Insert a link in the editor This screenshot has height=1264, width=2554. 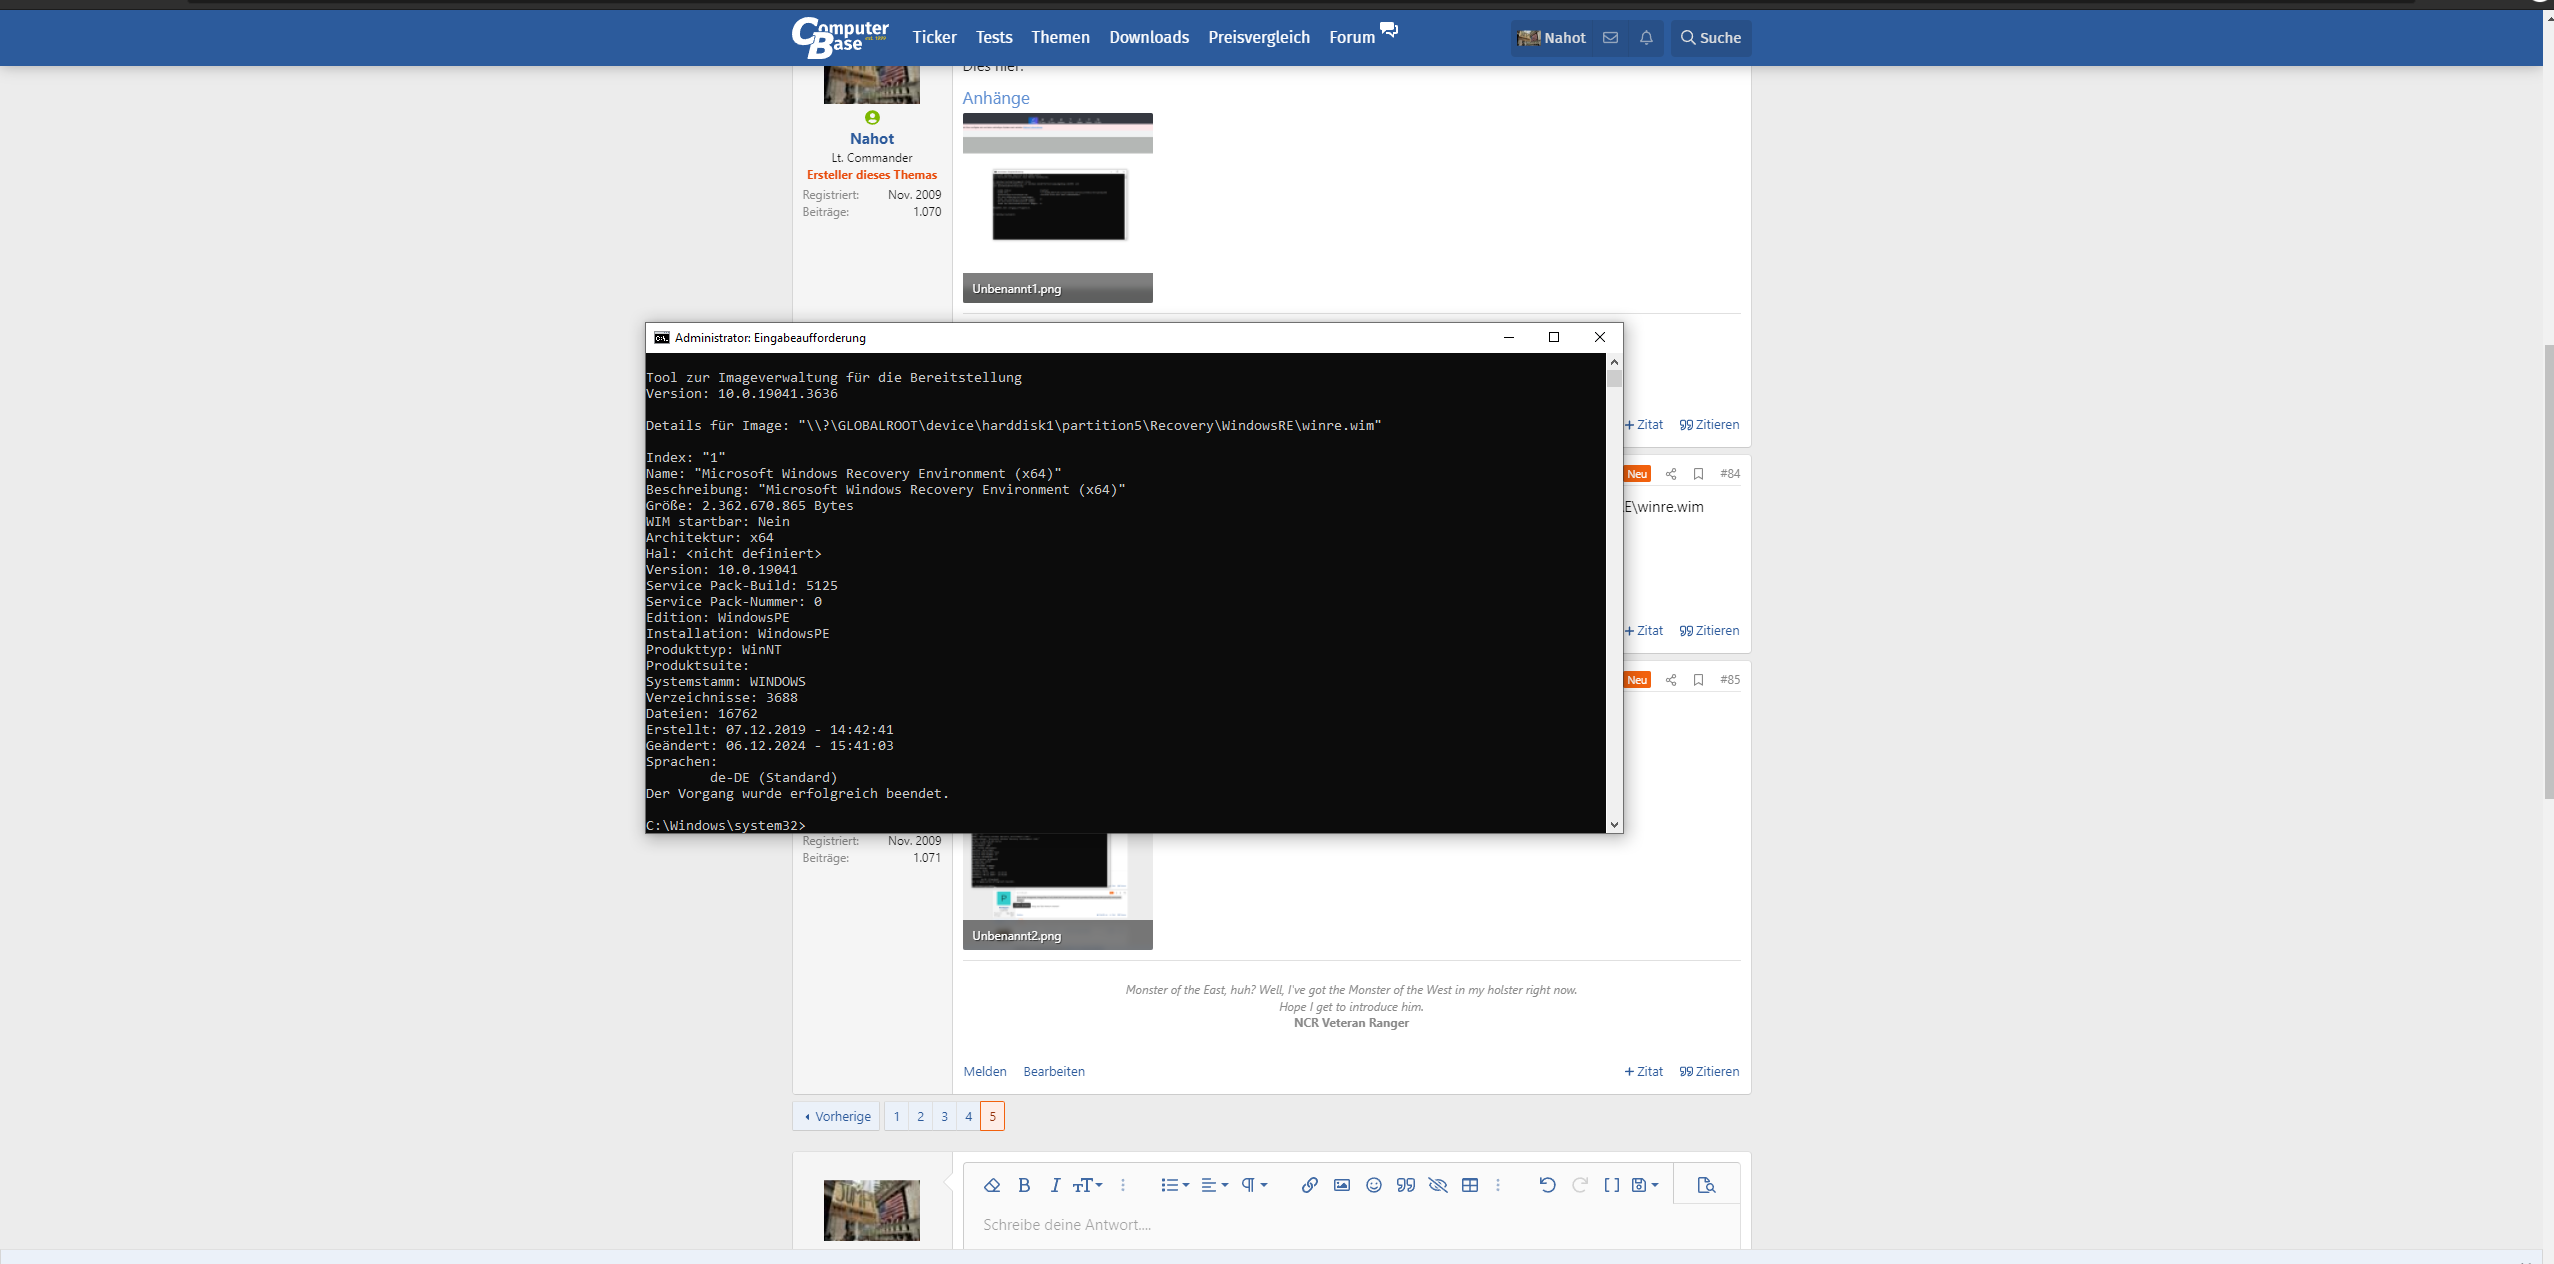tap(1309, 1185)
